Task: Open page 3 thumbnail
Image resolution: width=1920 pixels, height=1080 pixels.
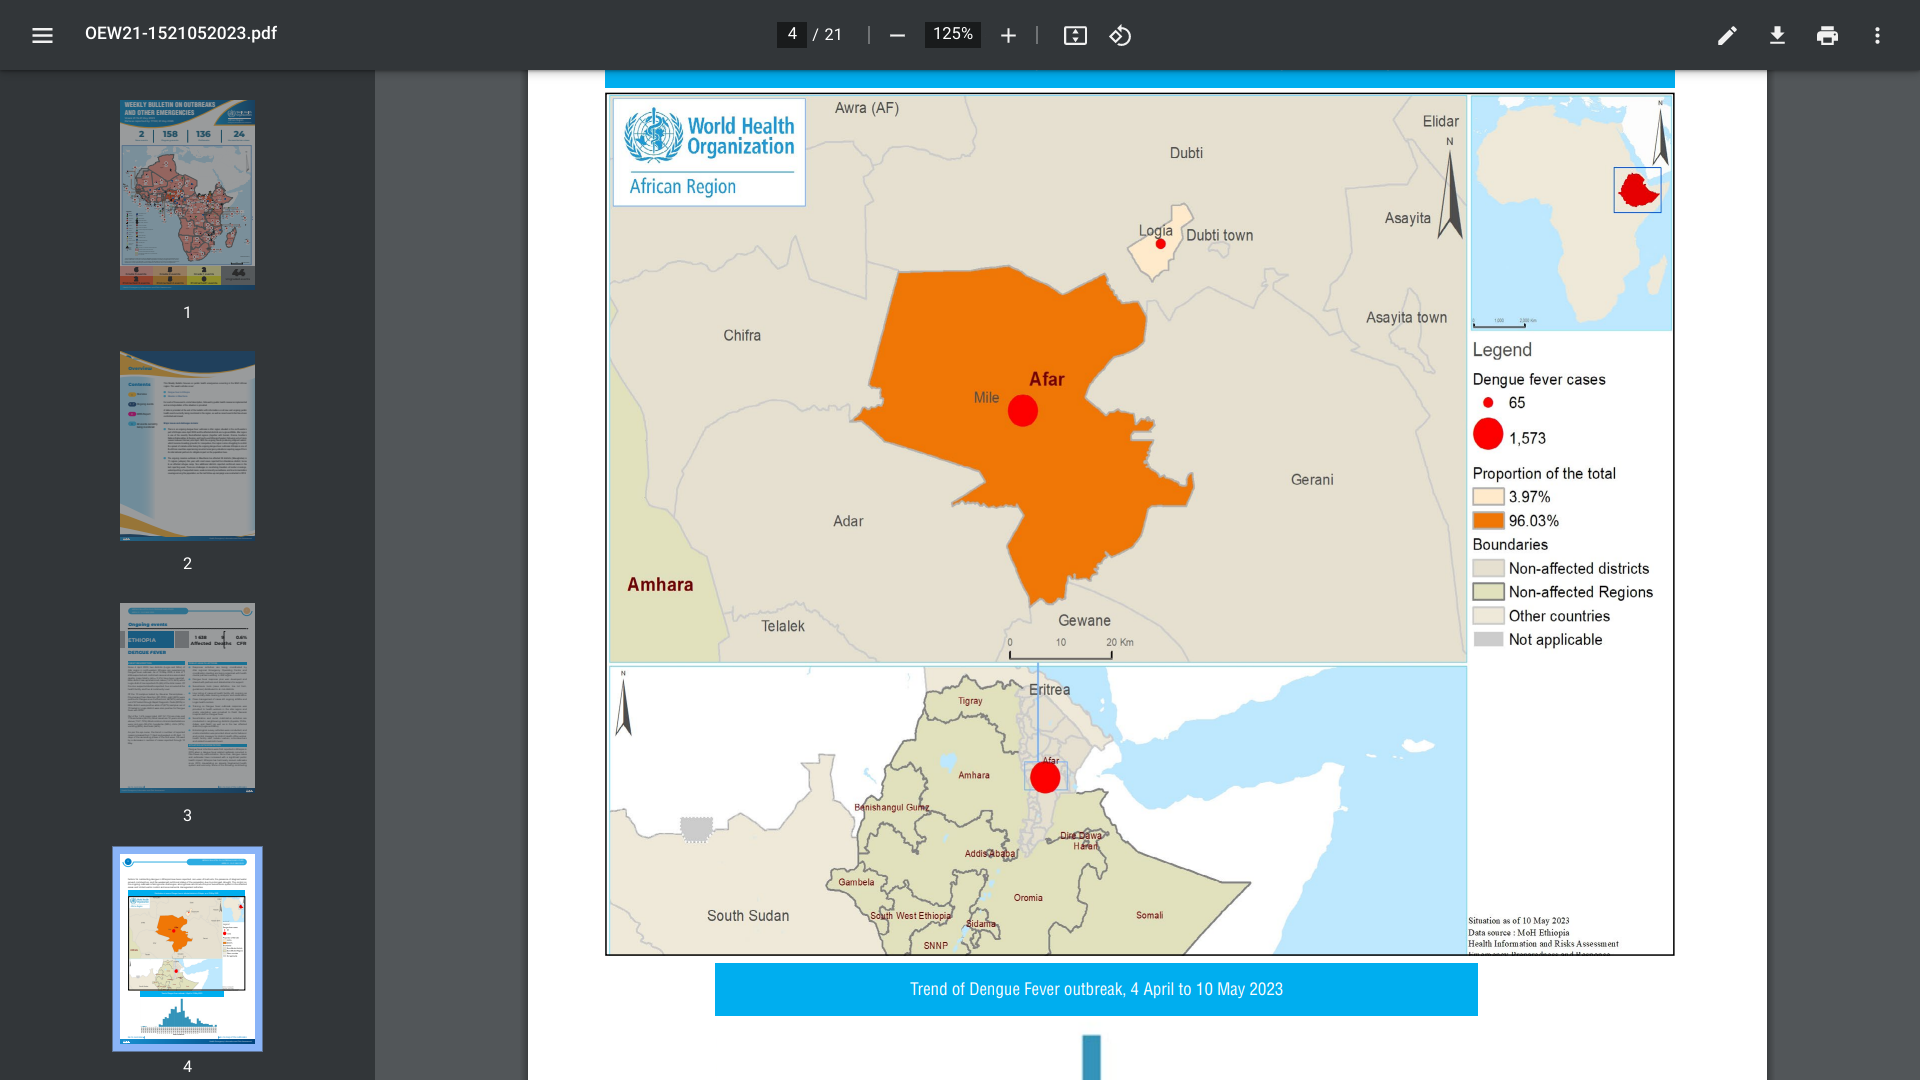Action: (x=187, y=697)
